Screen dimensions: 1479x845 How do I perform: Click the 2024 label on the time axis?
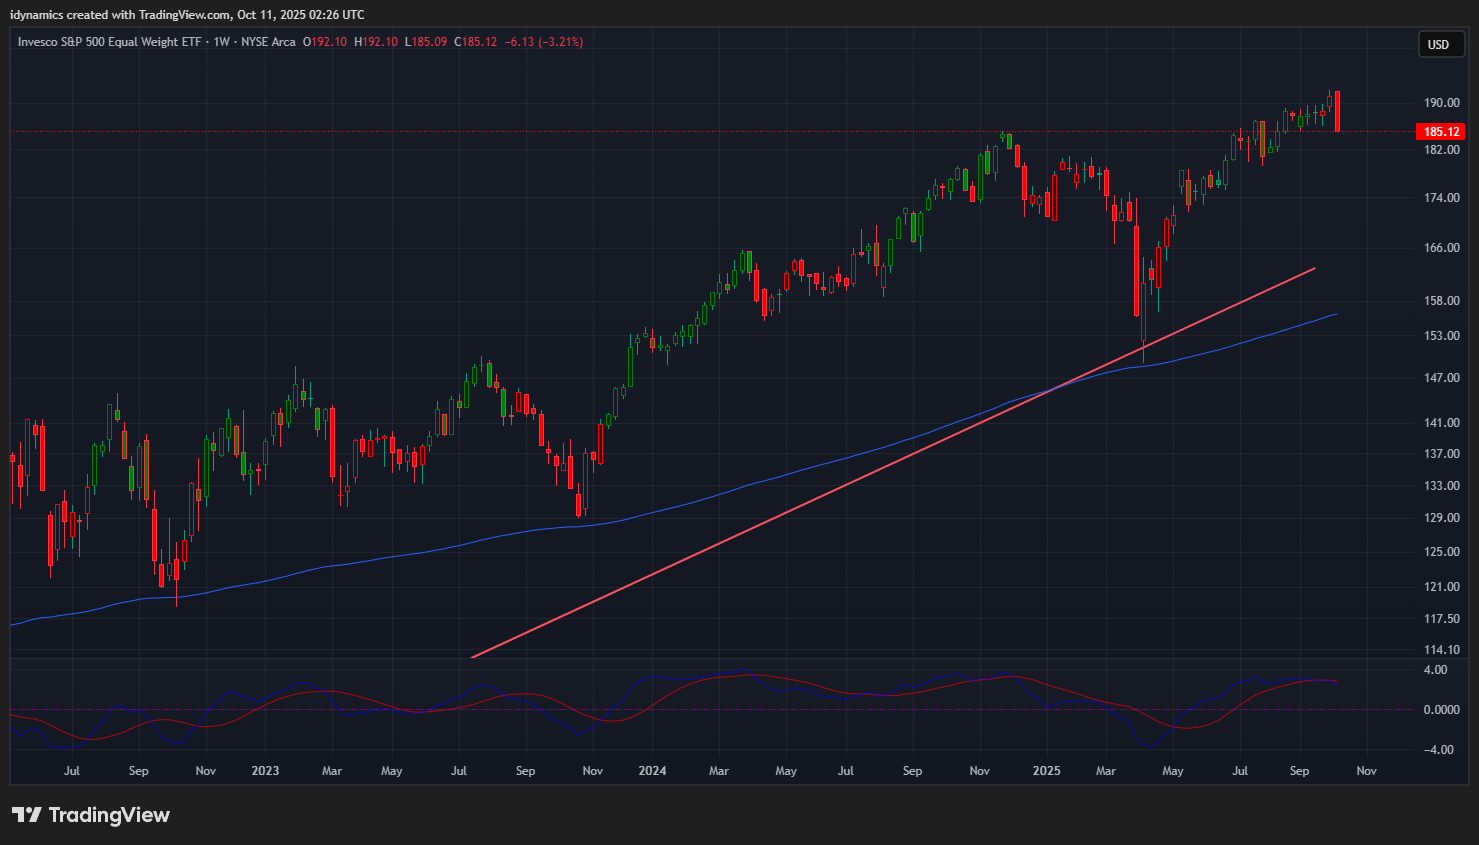point(652,771)
